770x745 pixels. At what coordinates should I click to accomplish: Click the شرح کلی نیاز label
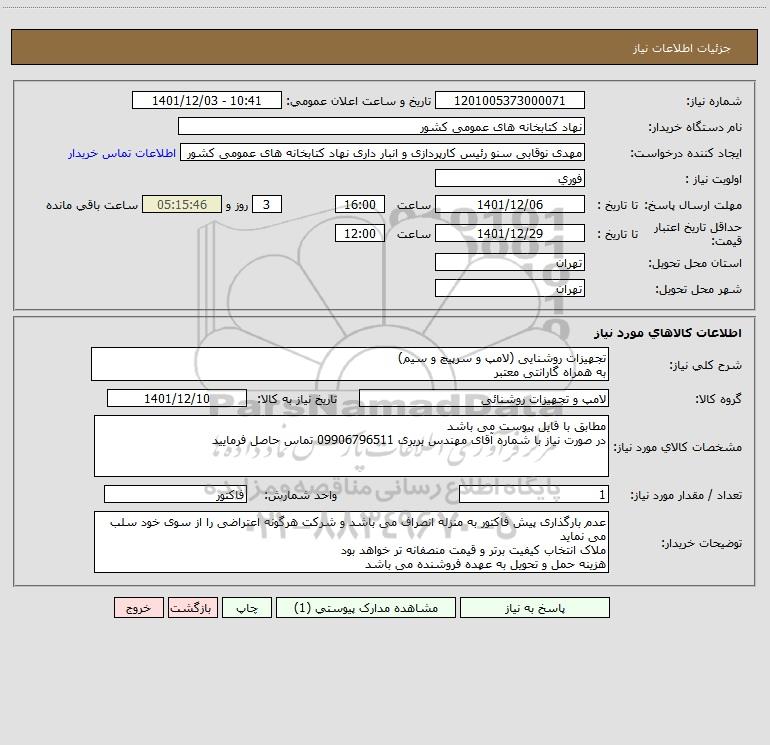(706, 365)
